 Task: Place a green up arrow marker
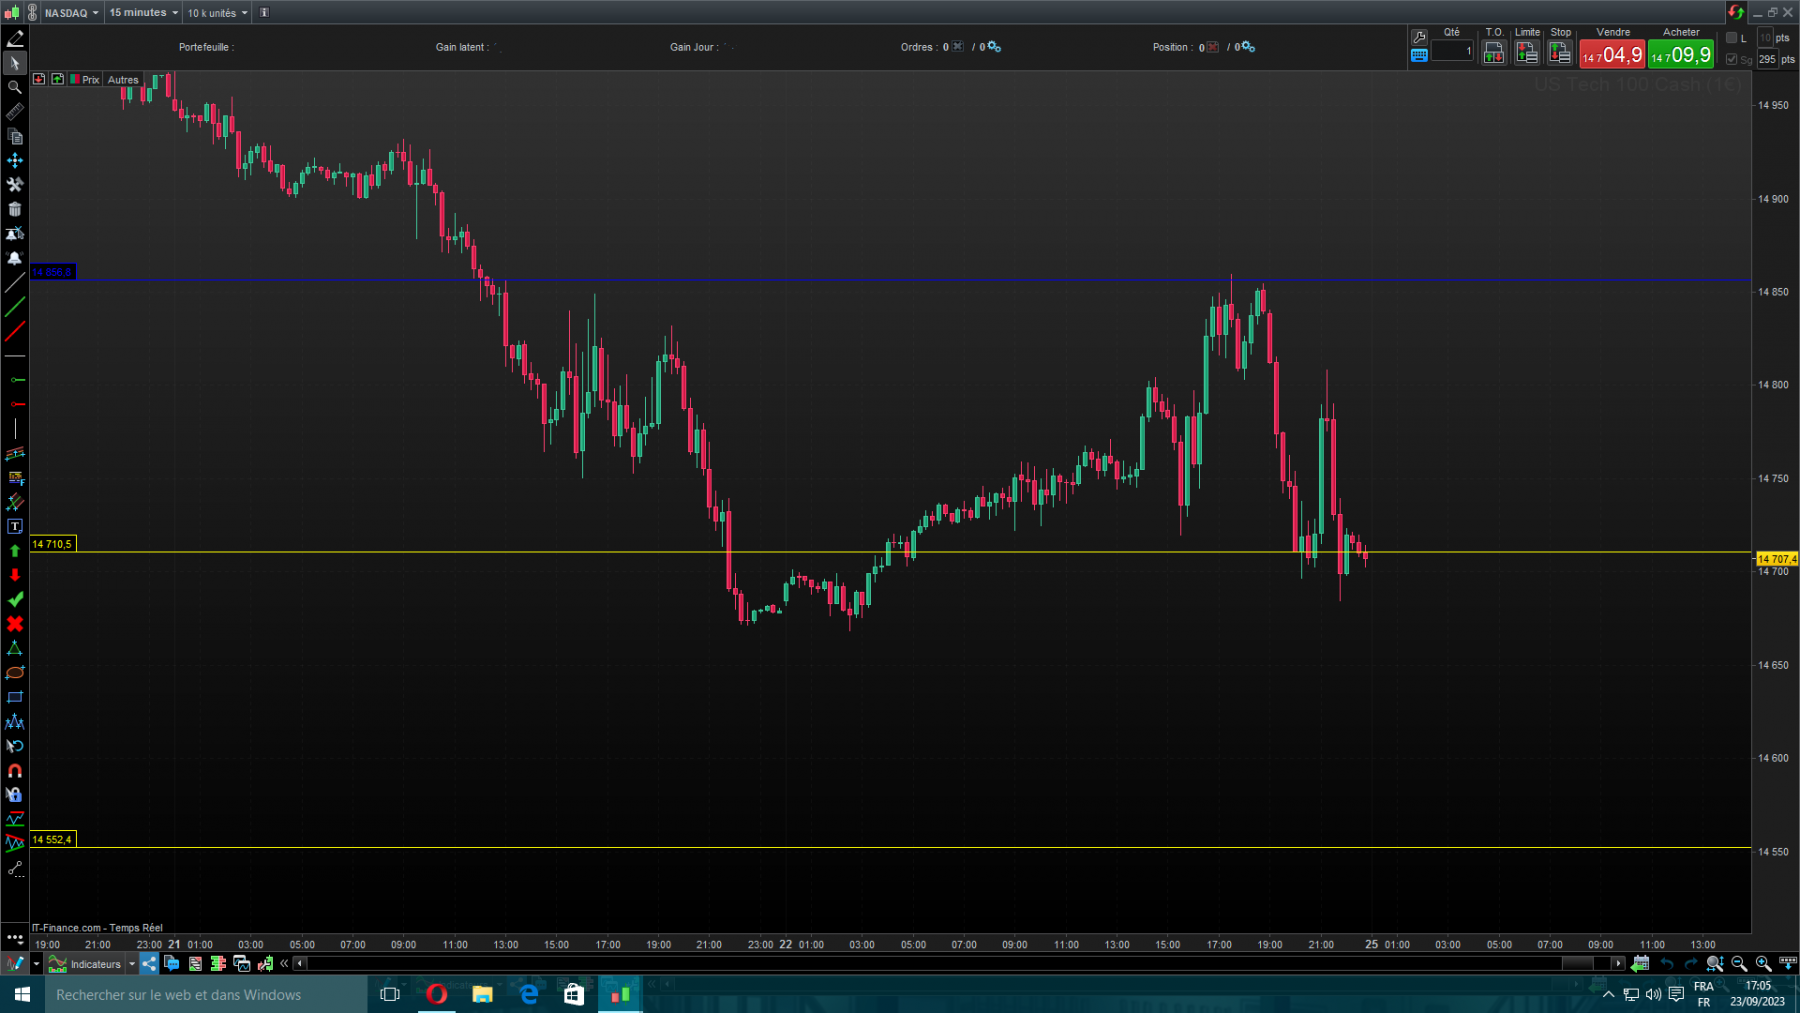pos(15,551)
